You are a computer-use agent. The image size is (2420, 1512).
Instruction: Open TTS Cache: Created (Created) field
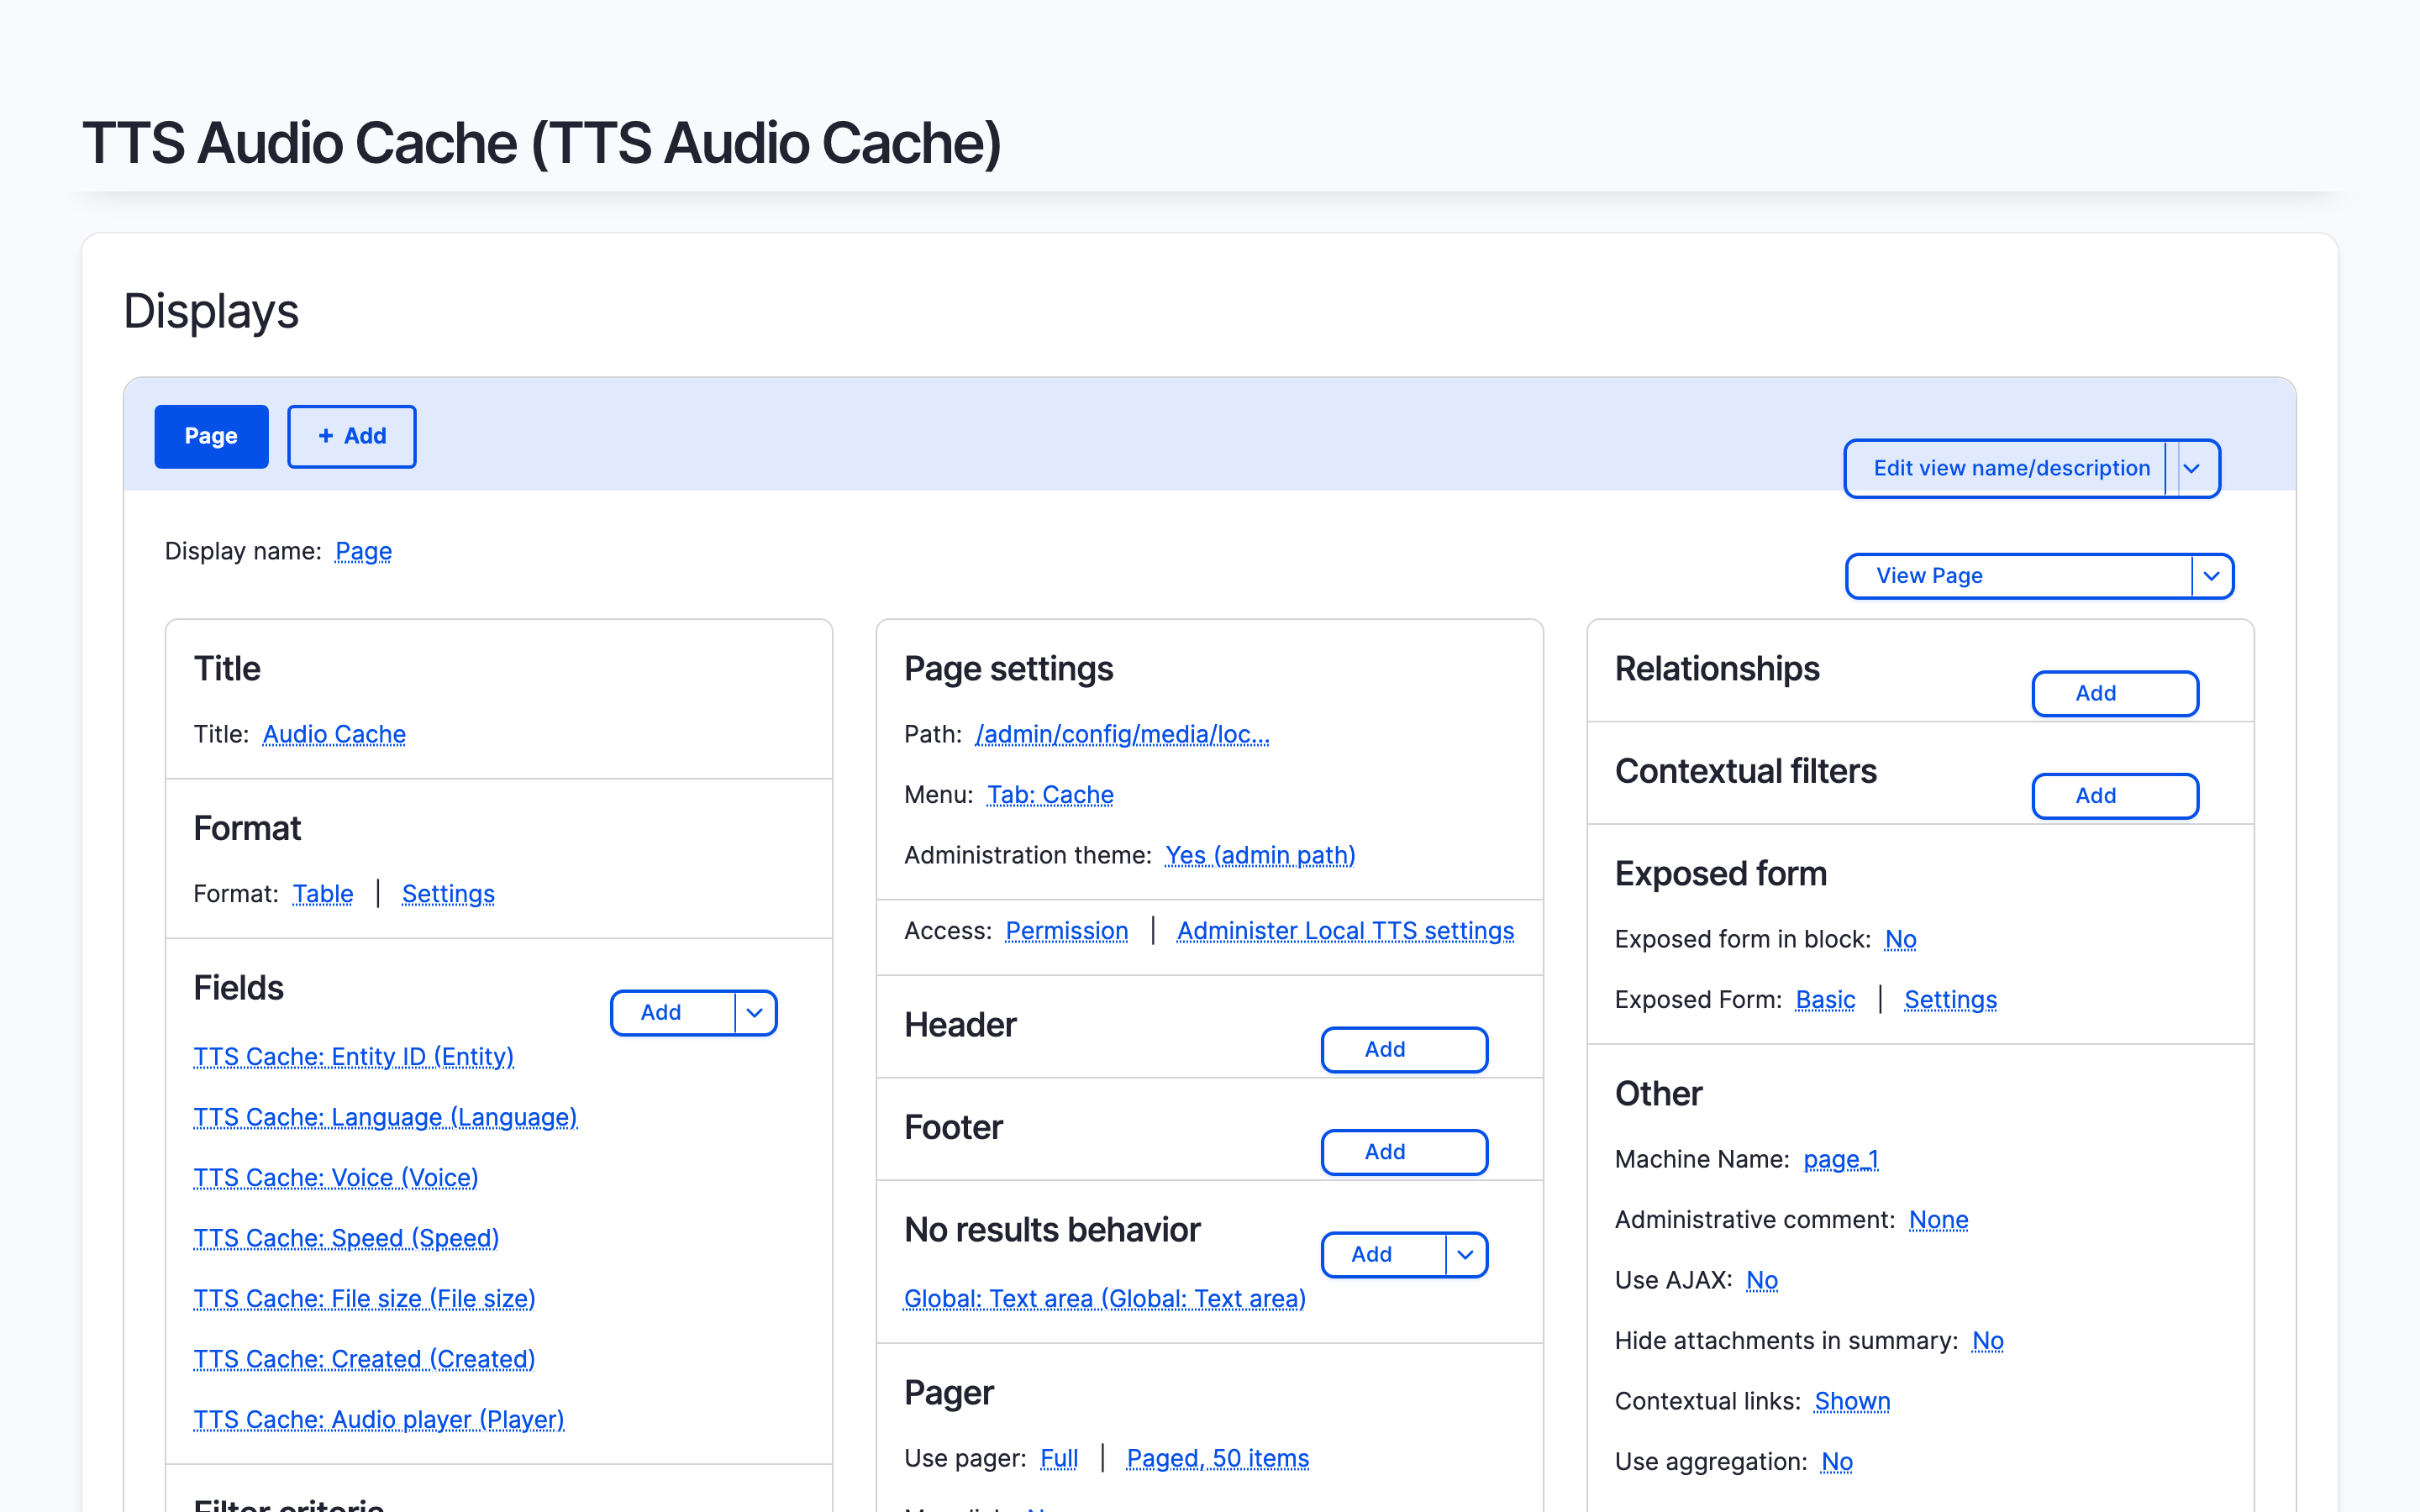[364, 1359]
